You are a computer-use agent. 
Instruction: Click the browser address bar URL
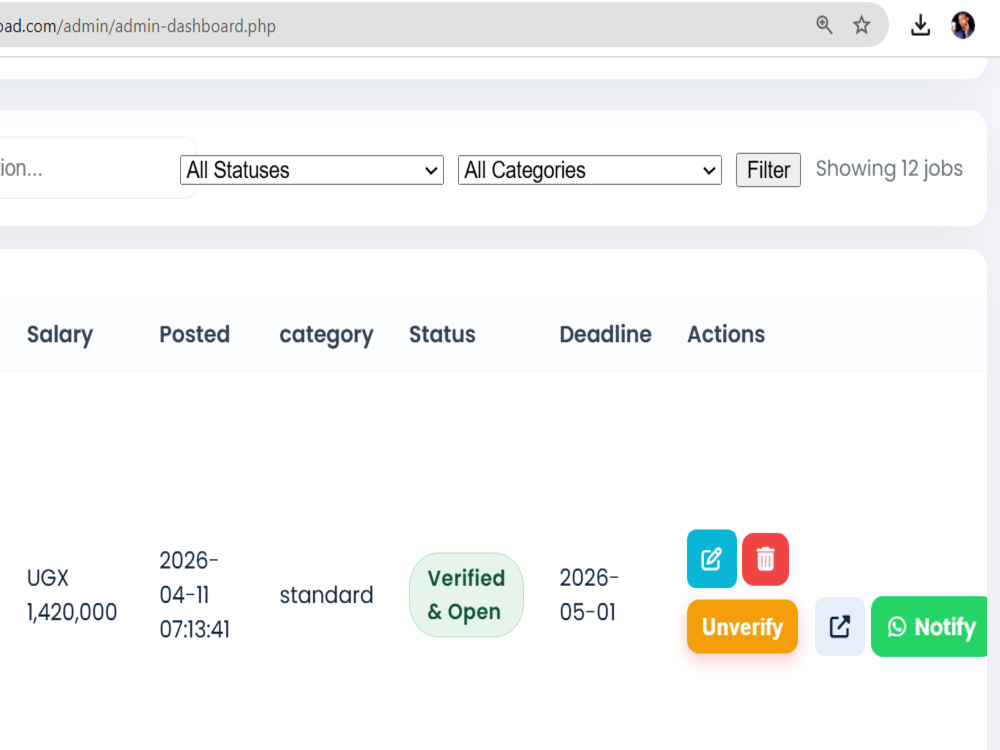(x=138, y=26)
